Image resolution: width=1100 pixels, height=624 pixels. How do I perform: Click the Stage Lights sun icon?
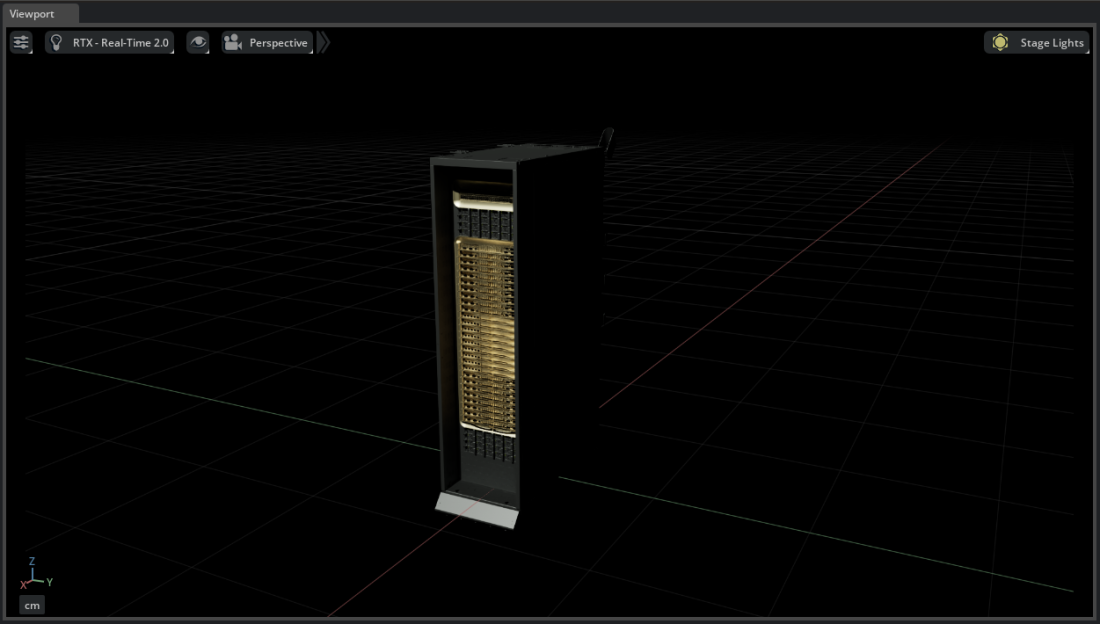click(x=999, y=42)
